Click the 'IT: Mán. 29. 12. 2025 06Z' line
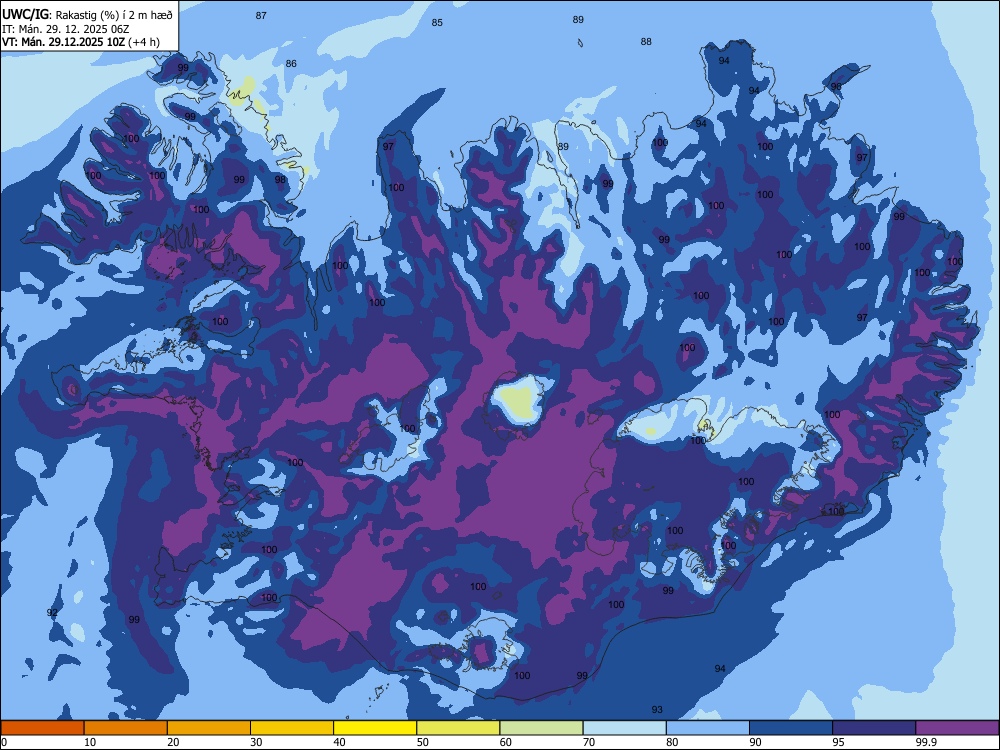 click(x=66, y=29)
